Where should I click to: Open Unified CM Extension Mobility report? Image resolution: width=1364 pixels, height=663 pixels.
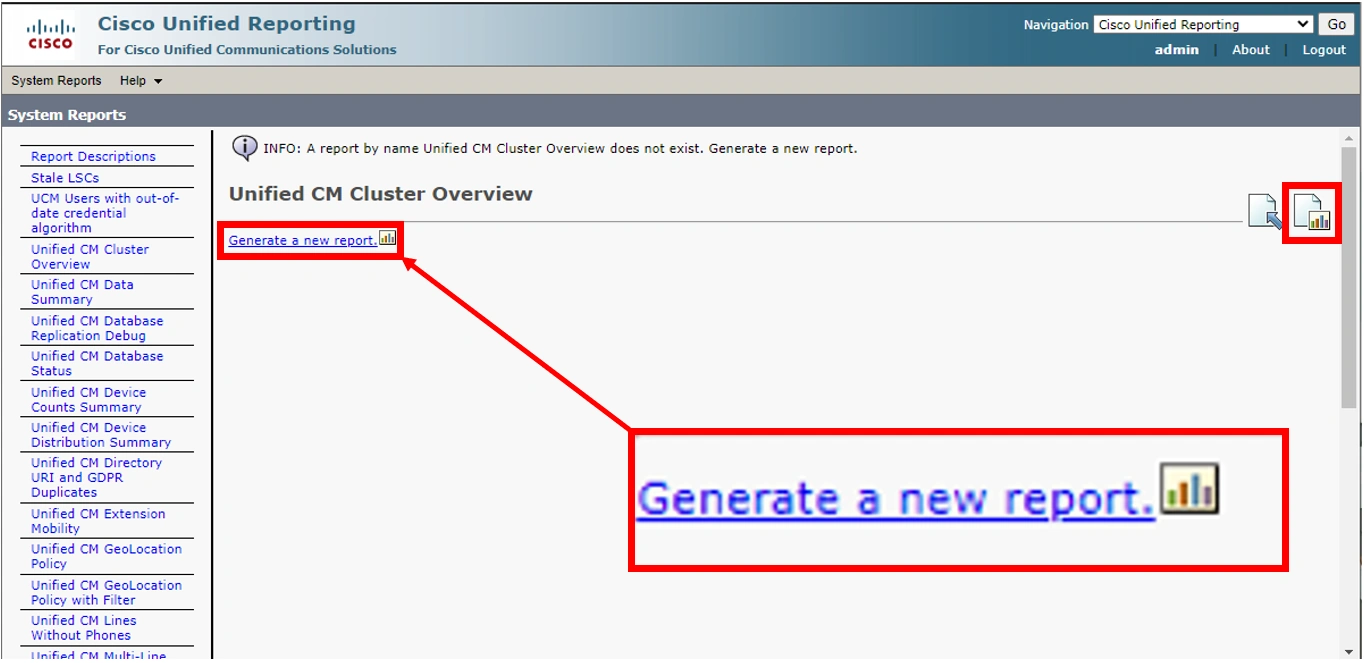[98, 521]
